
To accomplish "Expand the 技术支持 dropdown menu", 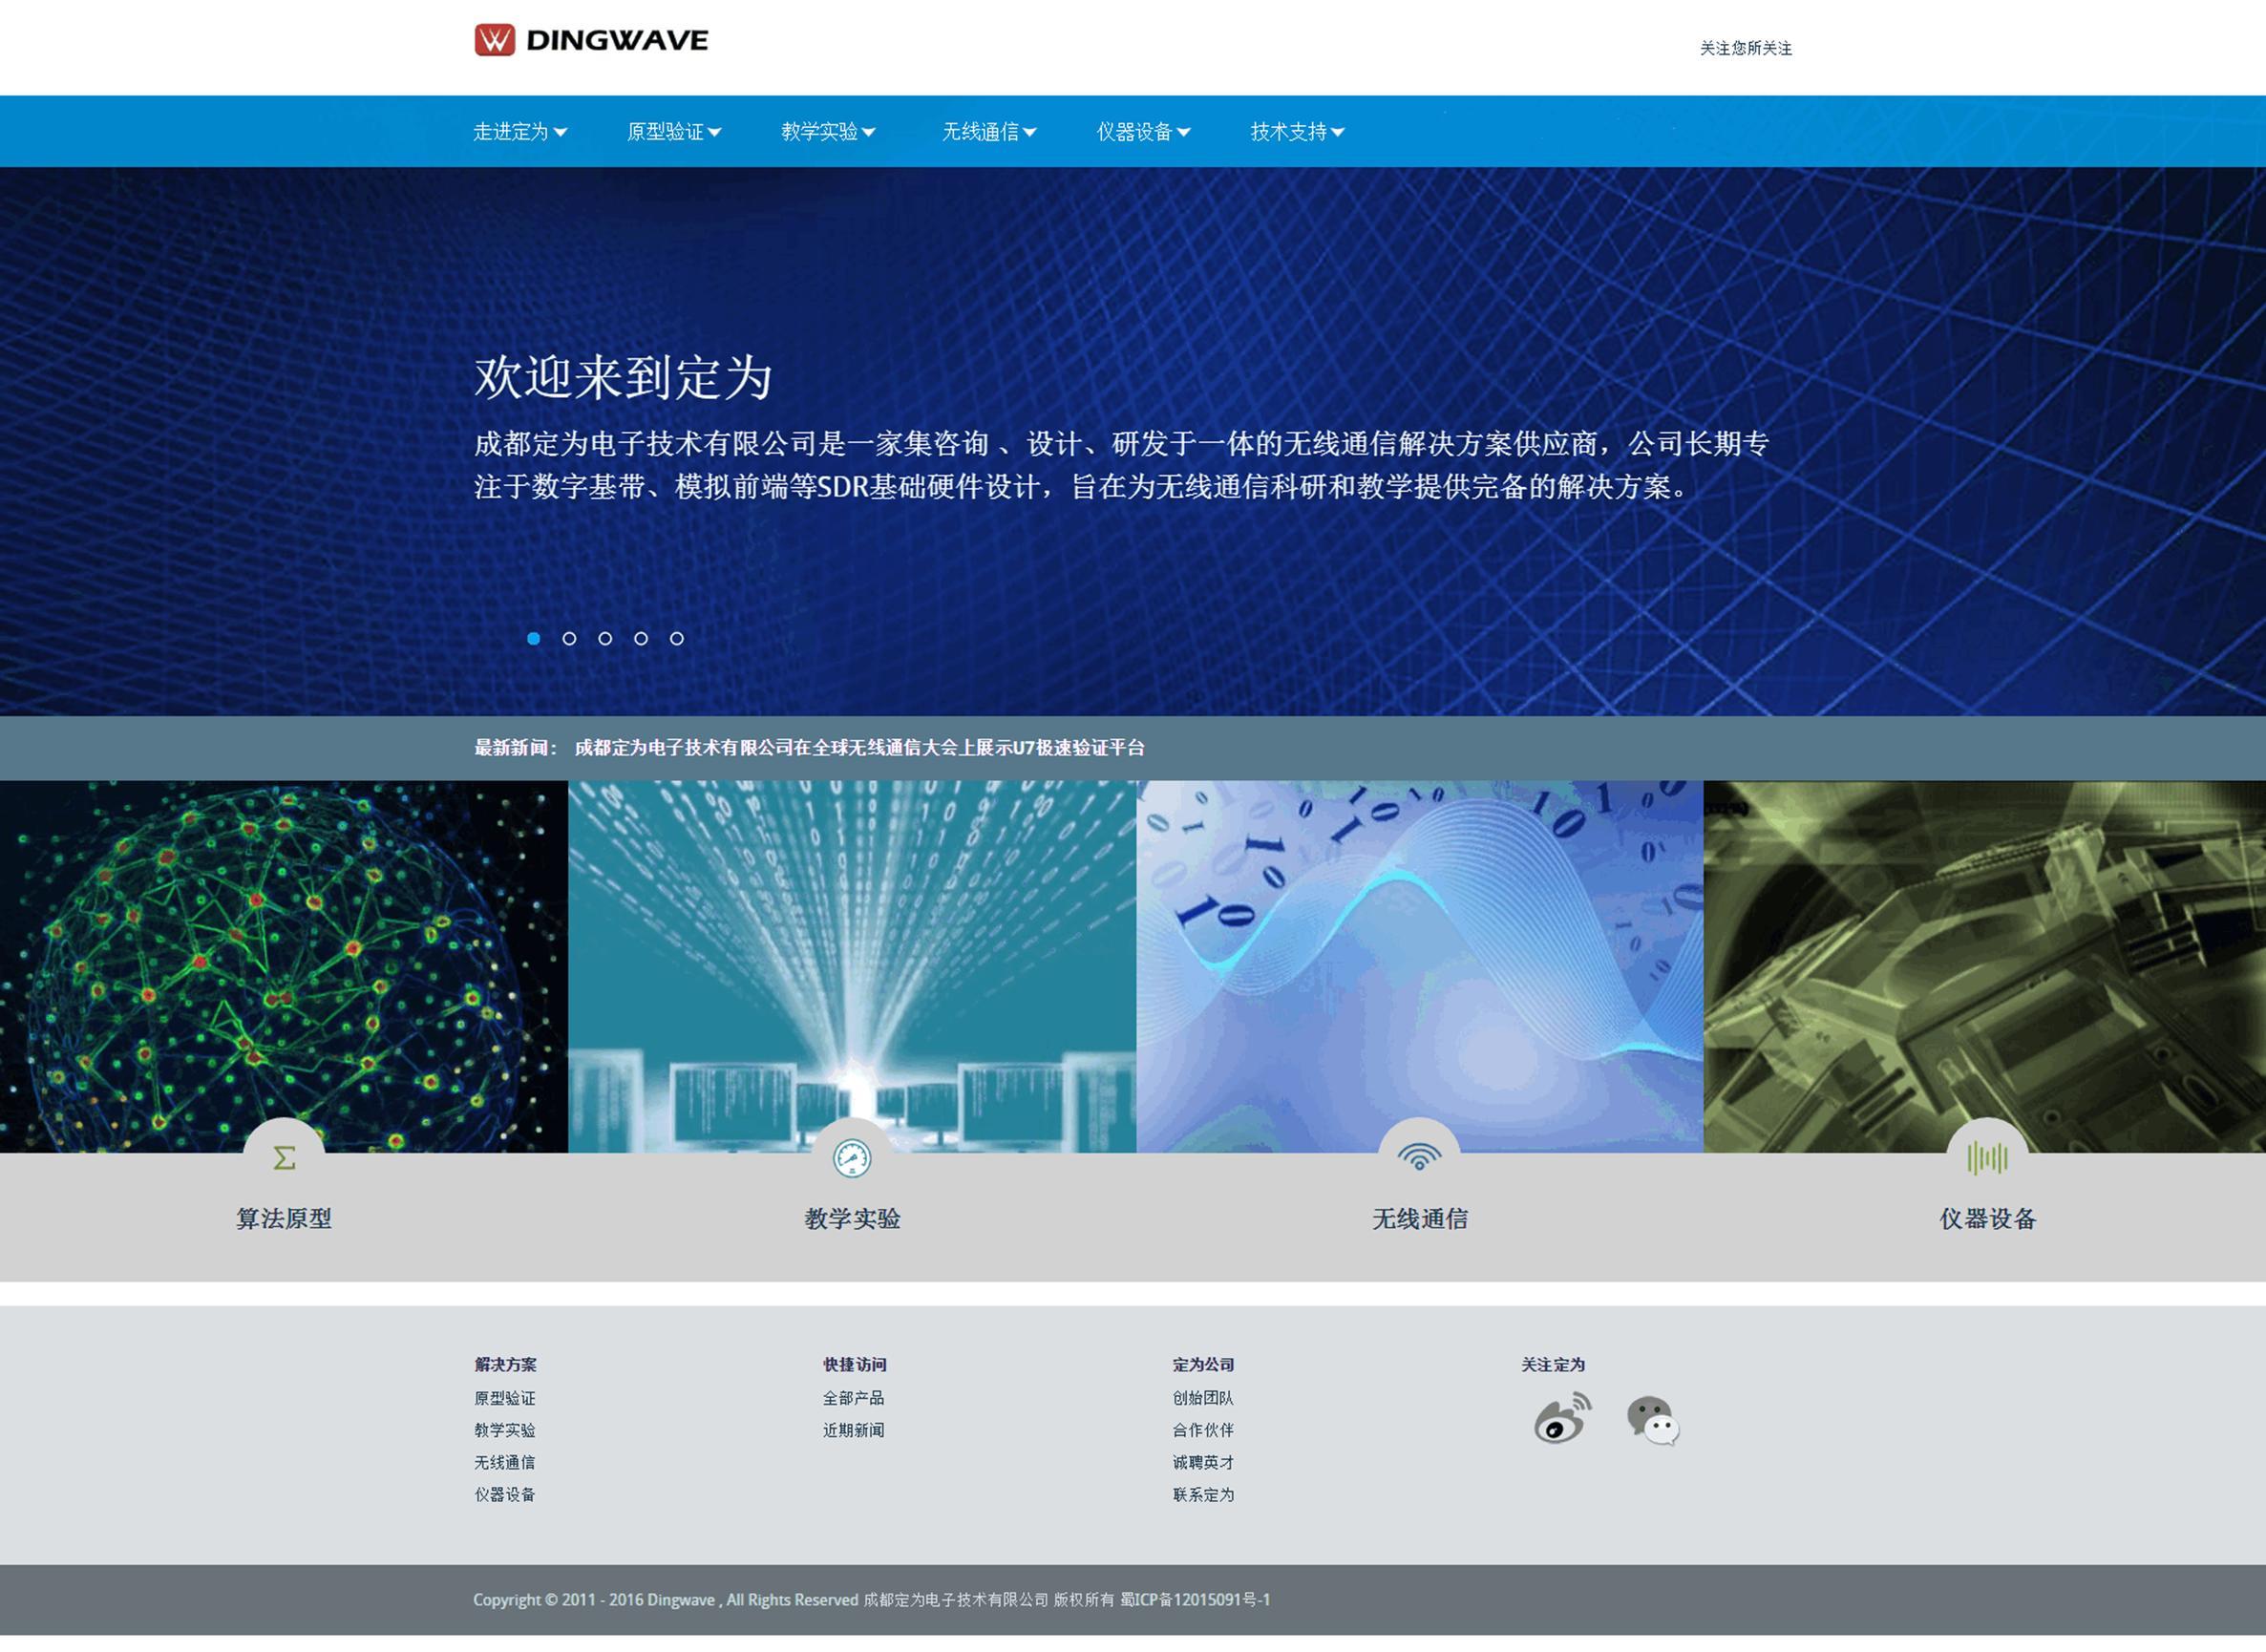I will tap(1297, 132).
